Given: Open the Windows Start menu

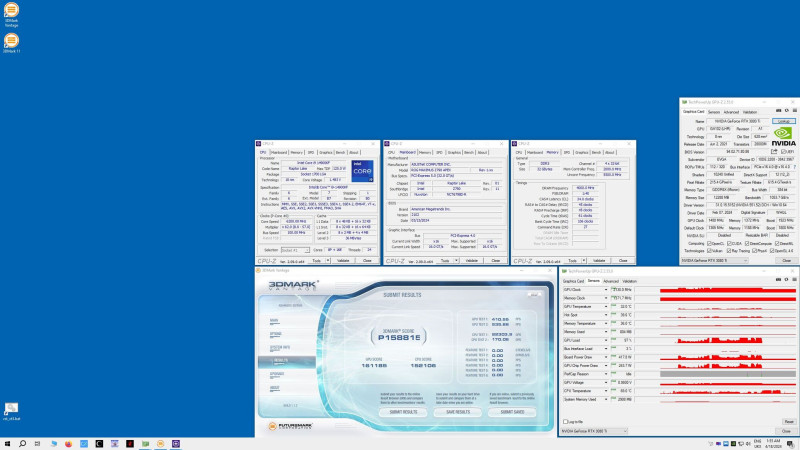Looking at the screenshot, I should (7, 444).
